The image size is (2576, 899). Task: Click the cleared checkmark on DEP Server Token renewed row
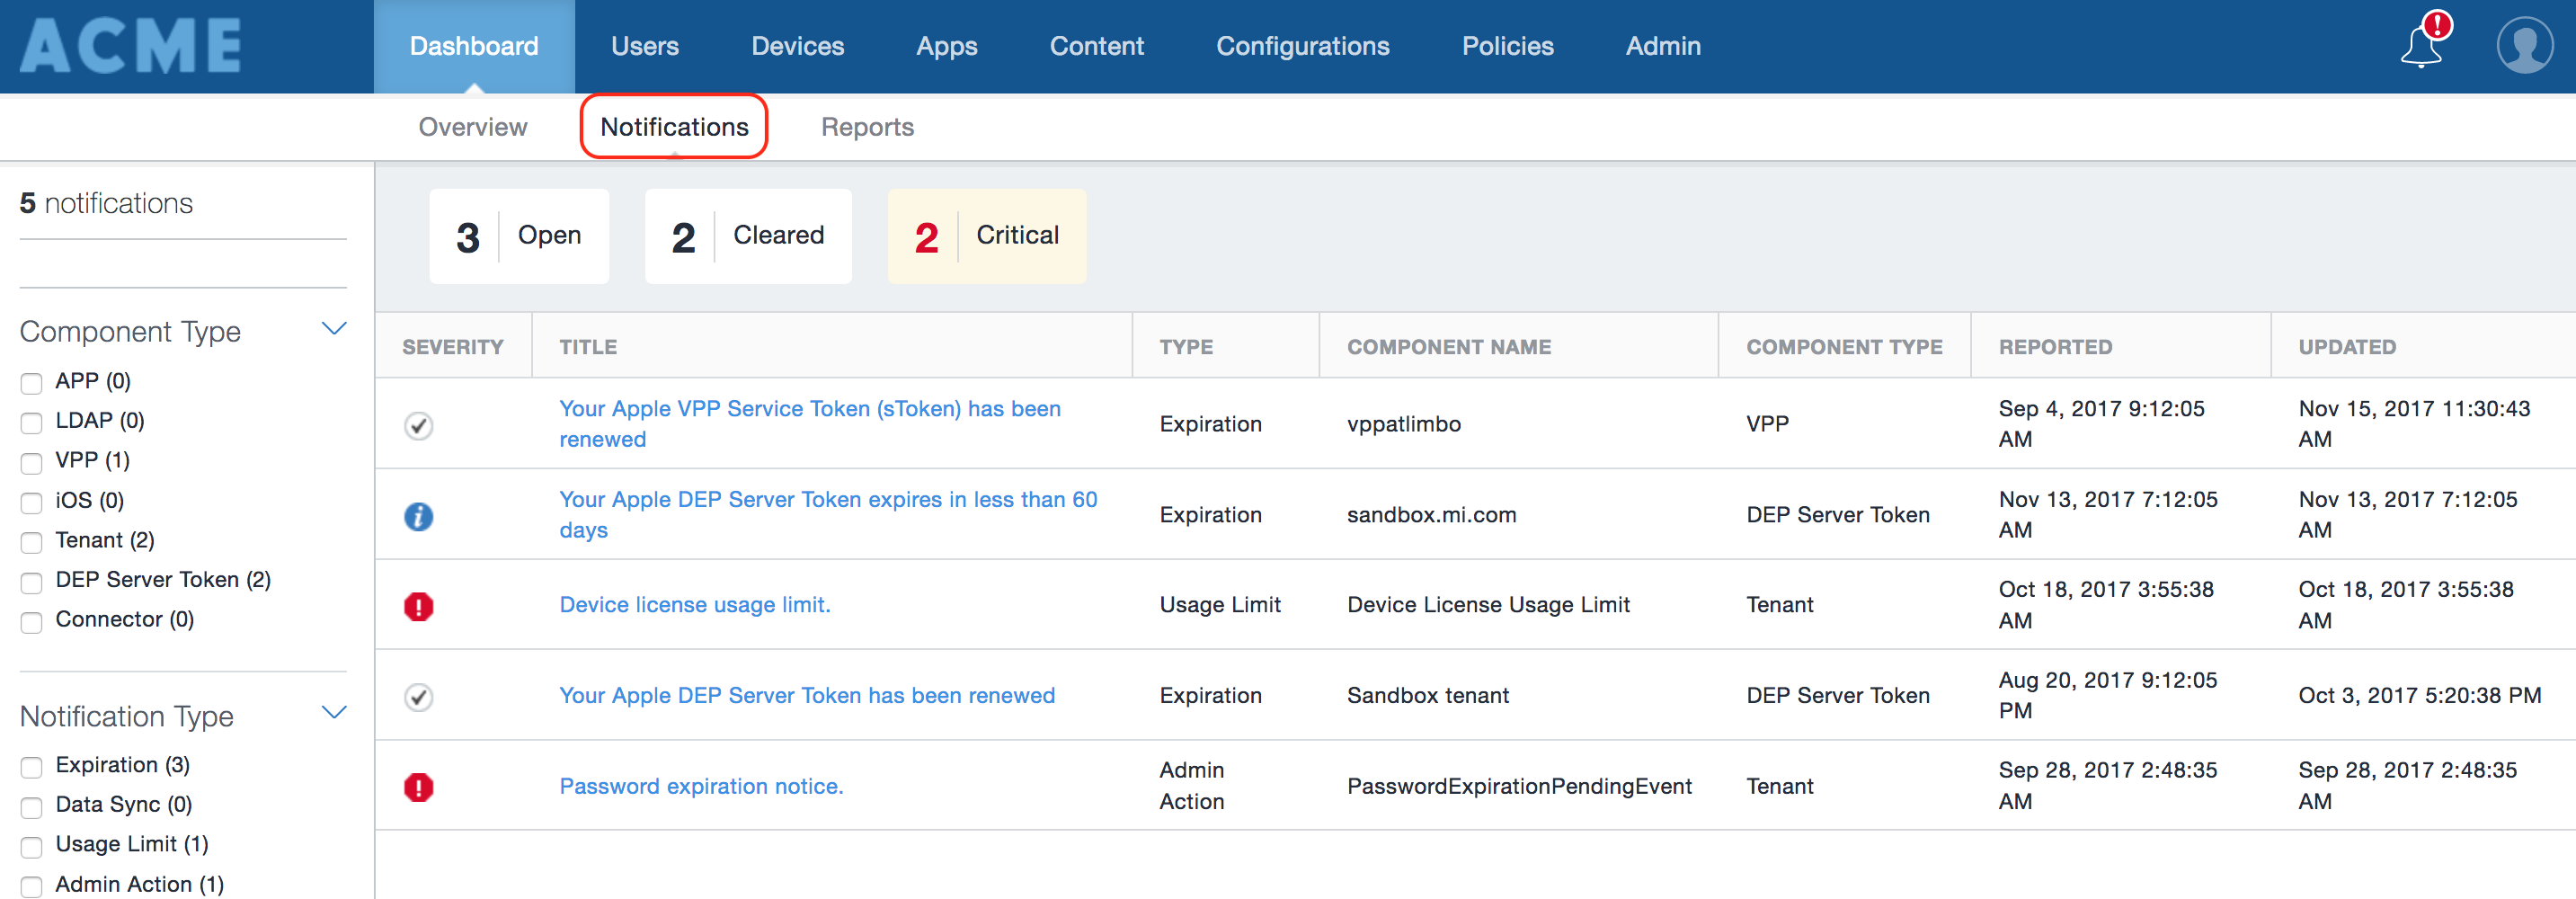[x=419, y=697]
